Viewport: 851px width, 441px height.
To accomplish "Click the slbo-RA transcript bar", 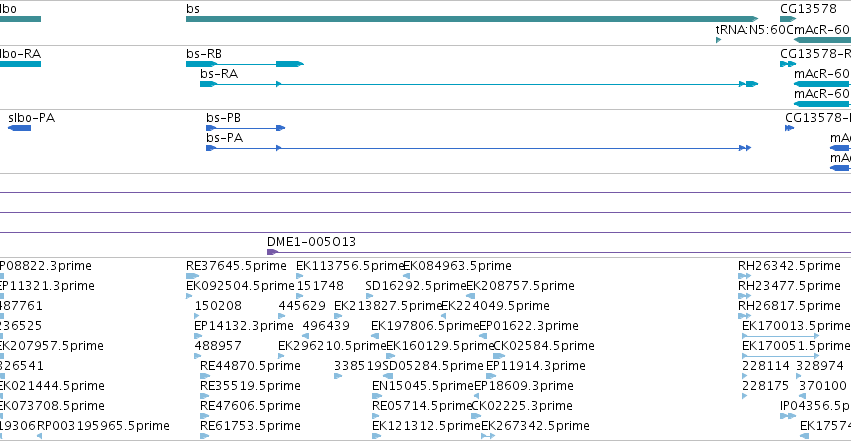I will point(20,64).
